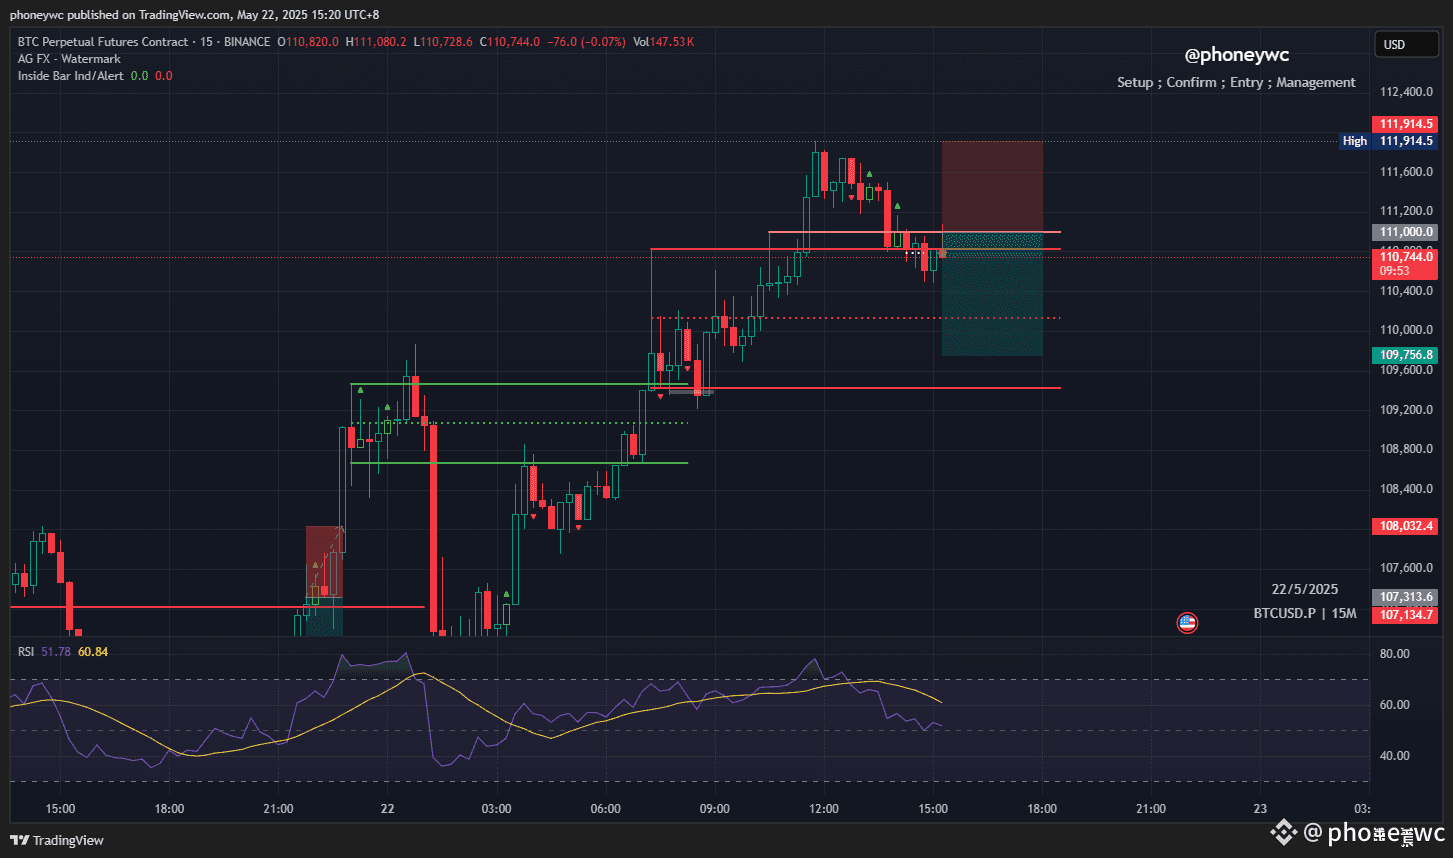Click the 23 date label on time axis
Image resolution: width=1453 pixels, height=858 pixels.
coord(1260,809)
